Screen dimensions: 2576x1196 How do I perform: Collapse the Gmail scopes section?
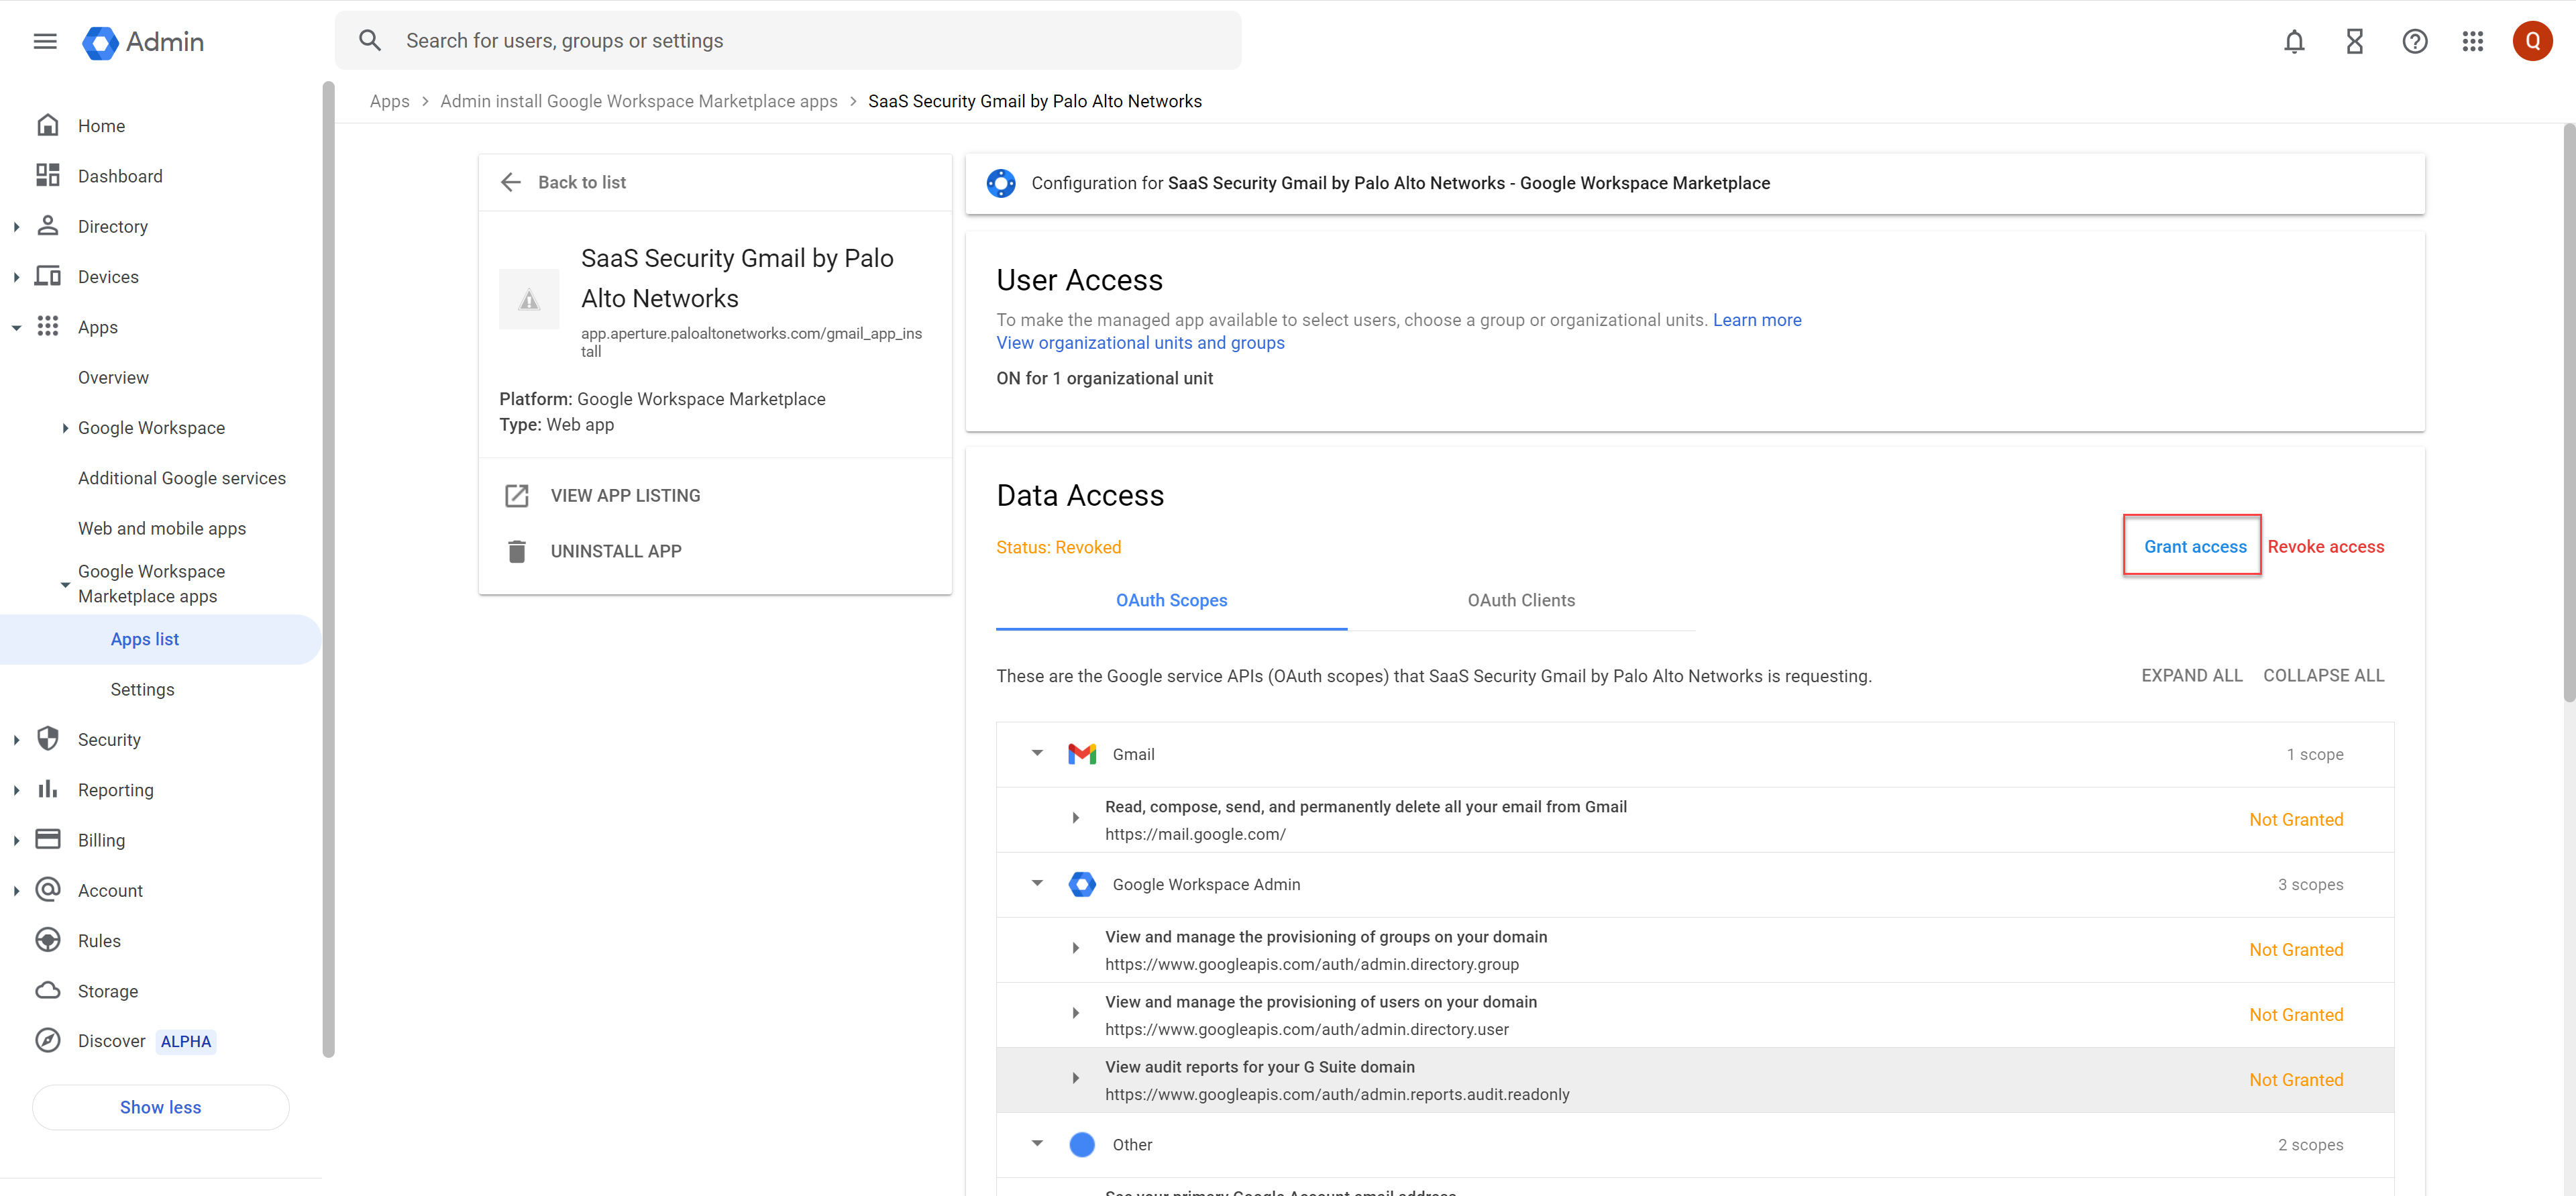pyautogui.click(x=1037, y=753)
